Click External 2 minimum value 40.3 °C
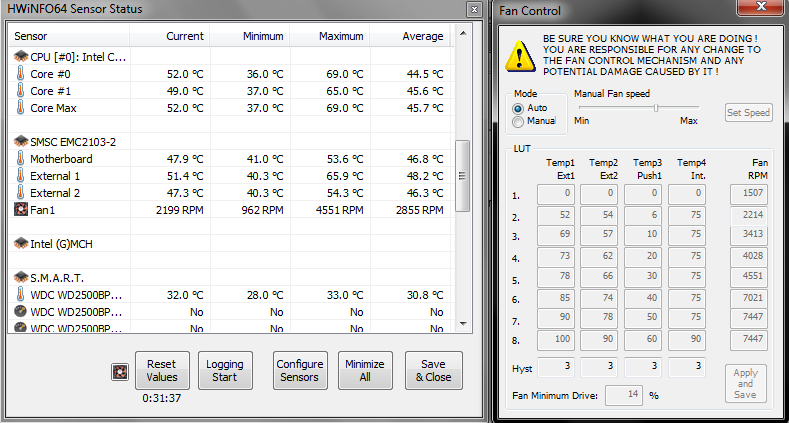The width and height of the screenshot is (789, 423). coord(265,193)
